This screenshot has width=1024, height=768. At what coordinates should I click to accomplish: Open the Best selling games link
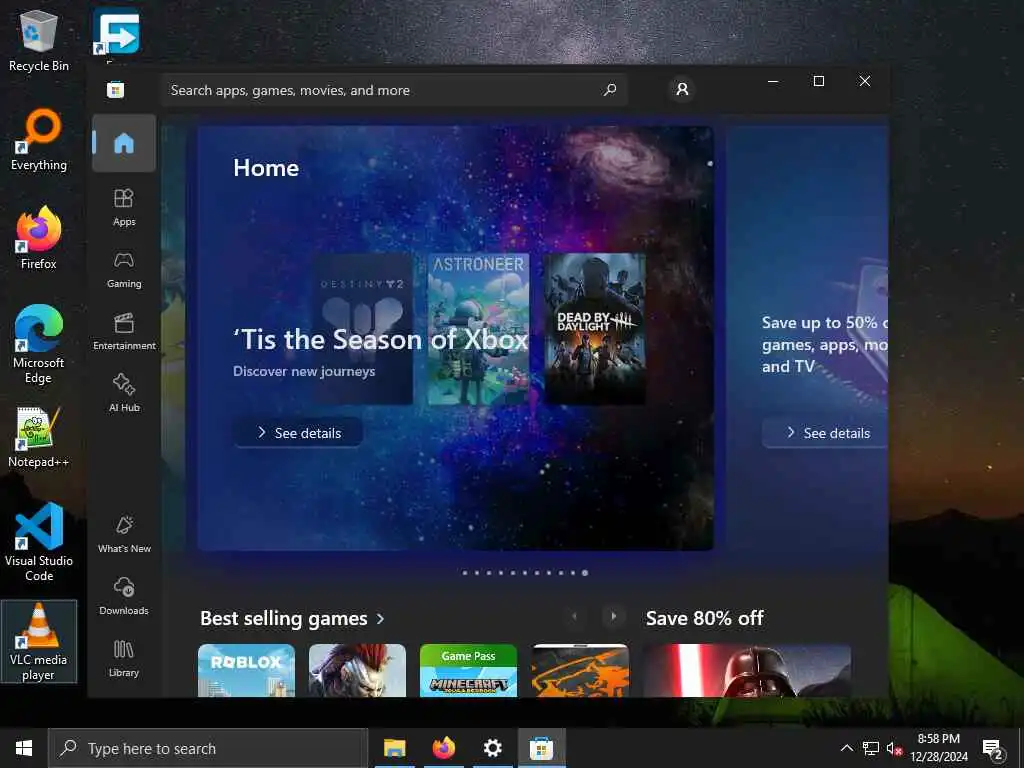point(293,618)
